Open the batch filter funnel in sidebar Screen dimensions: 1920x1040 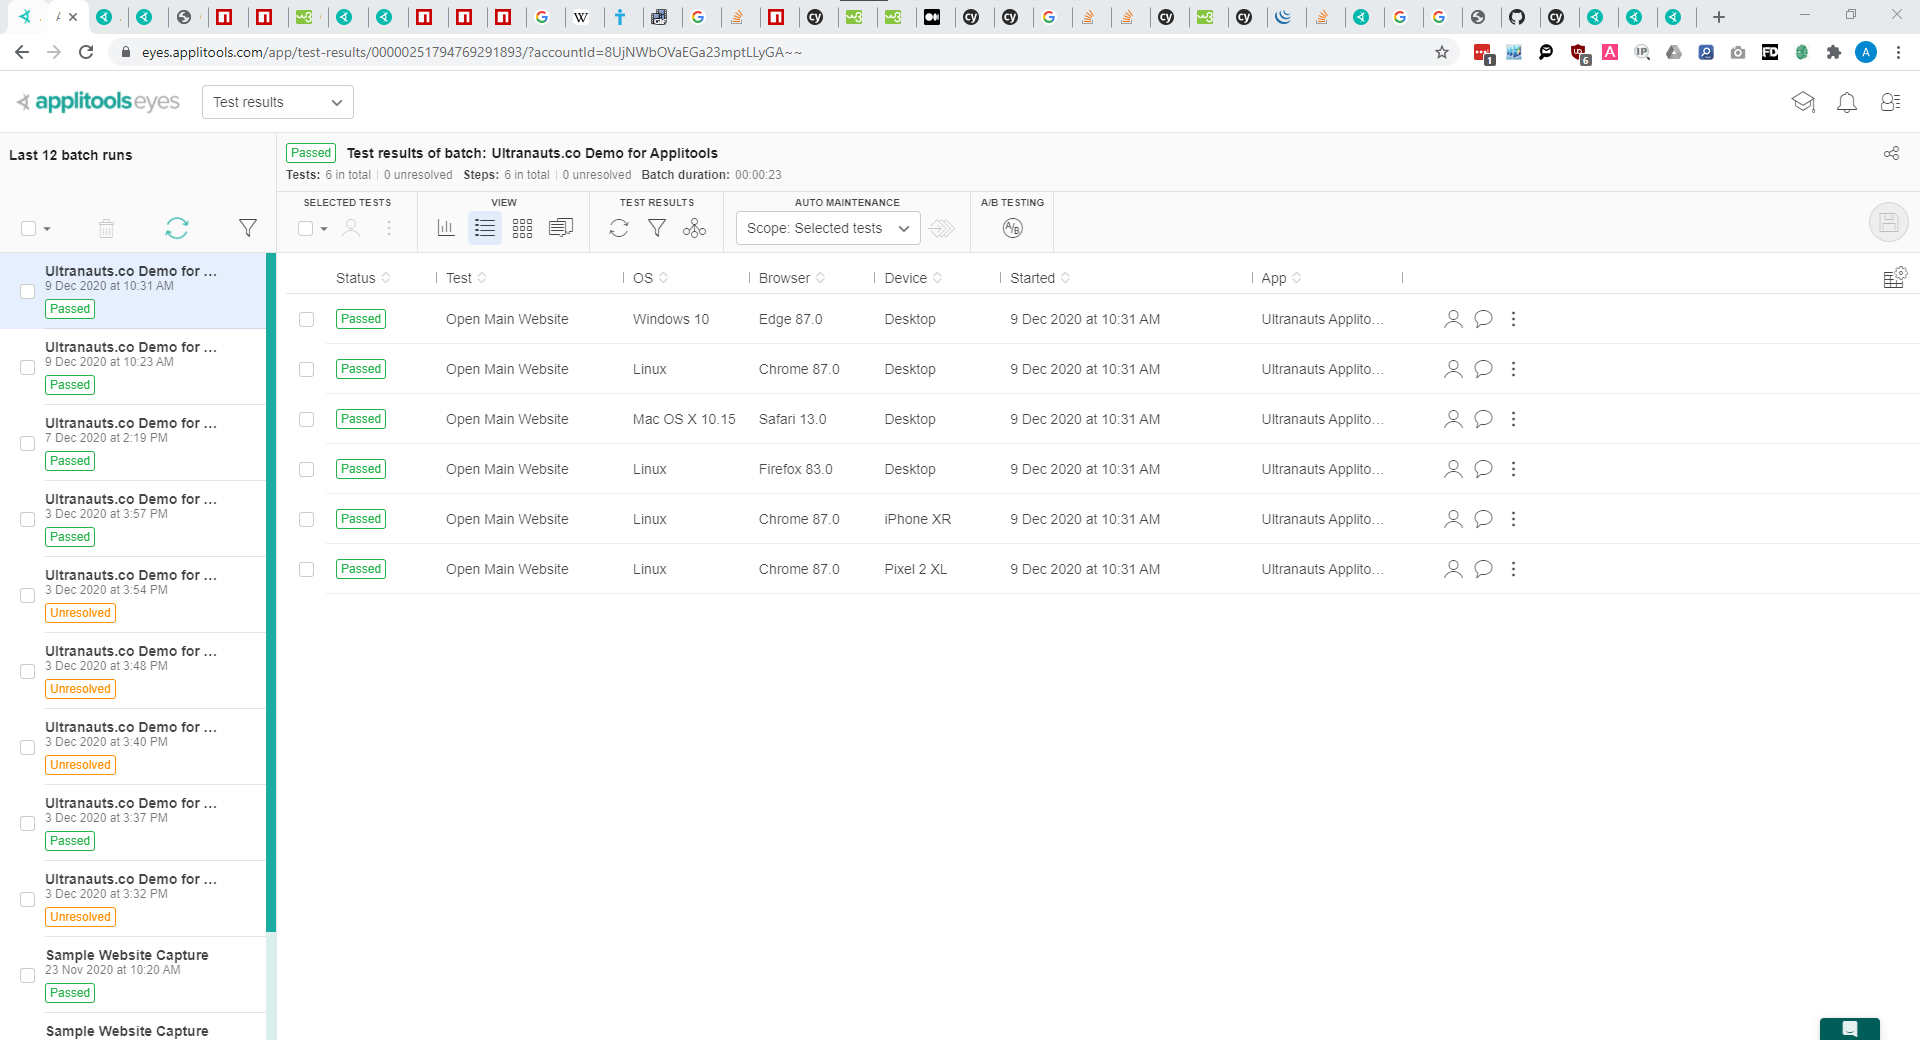tap(248, 228)
